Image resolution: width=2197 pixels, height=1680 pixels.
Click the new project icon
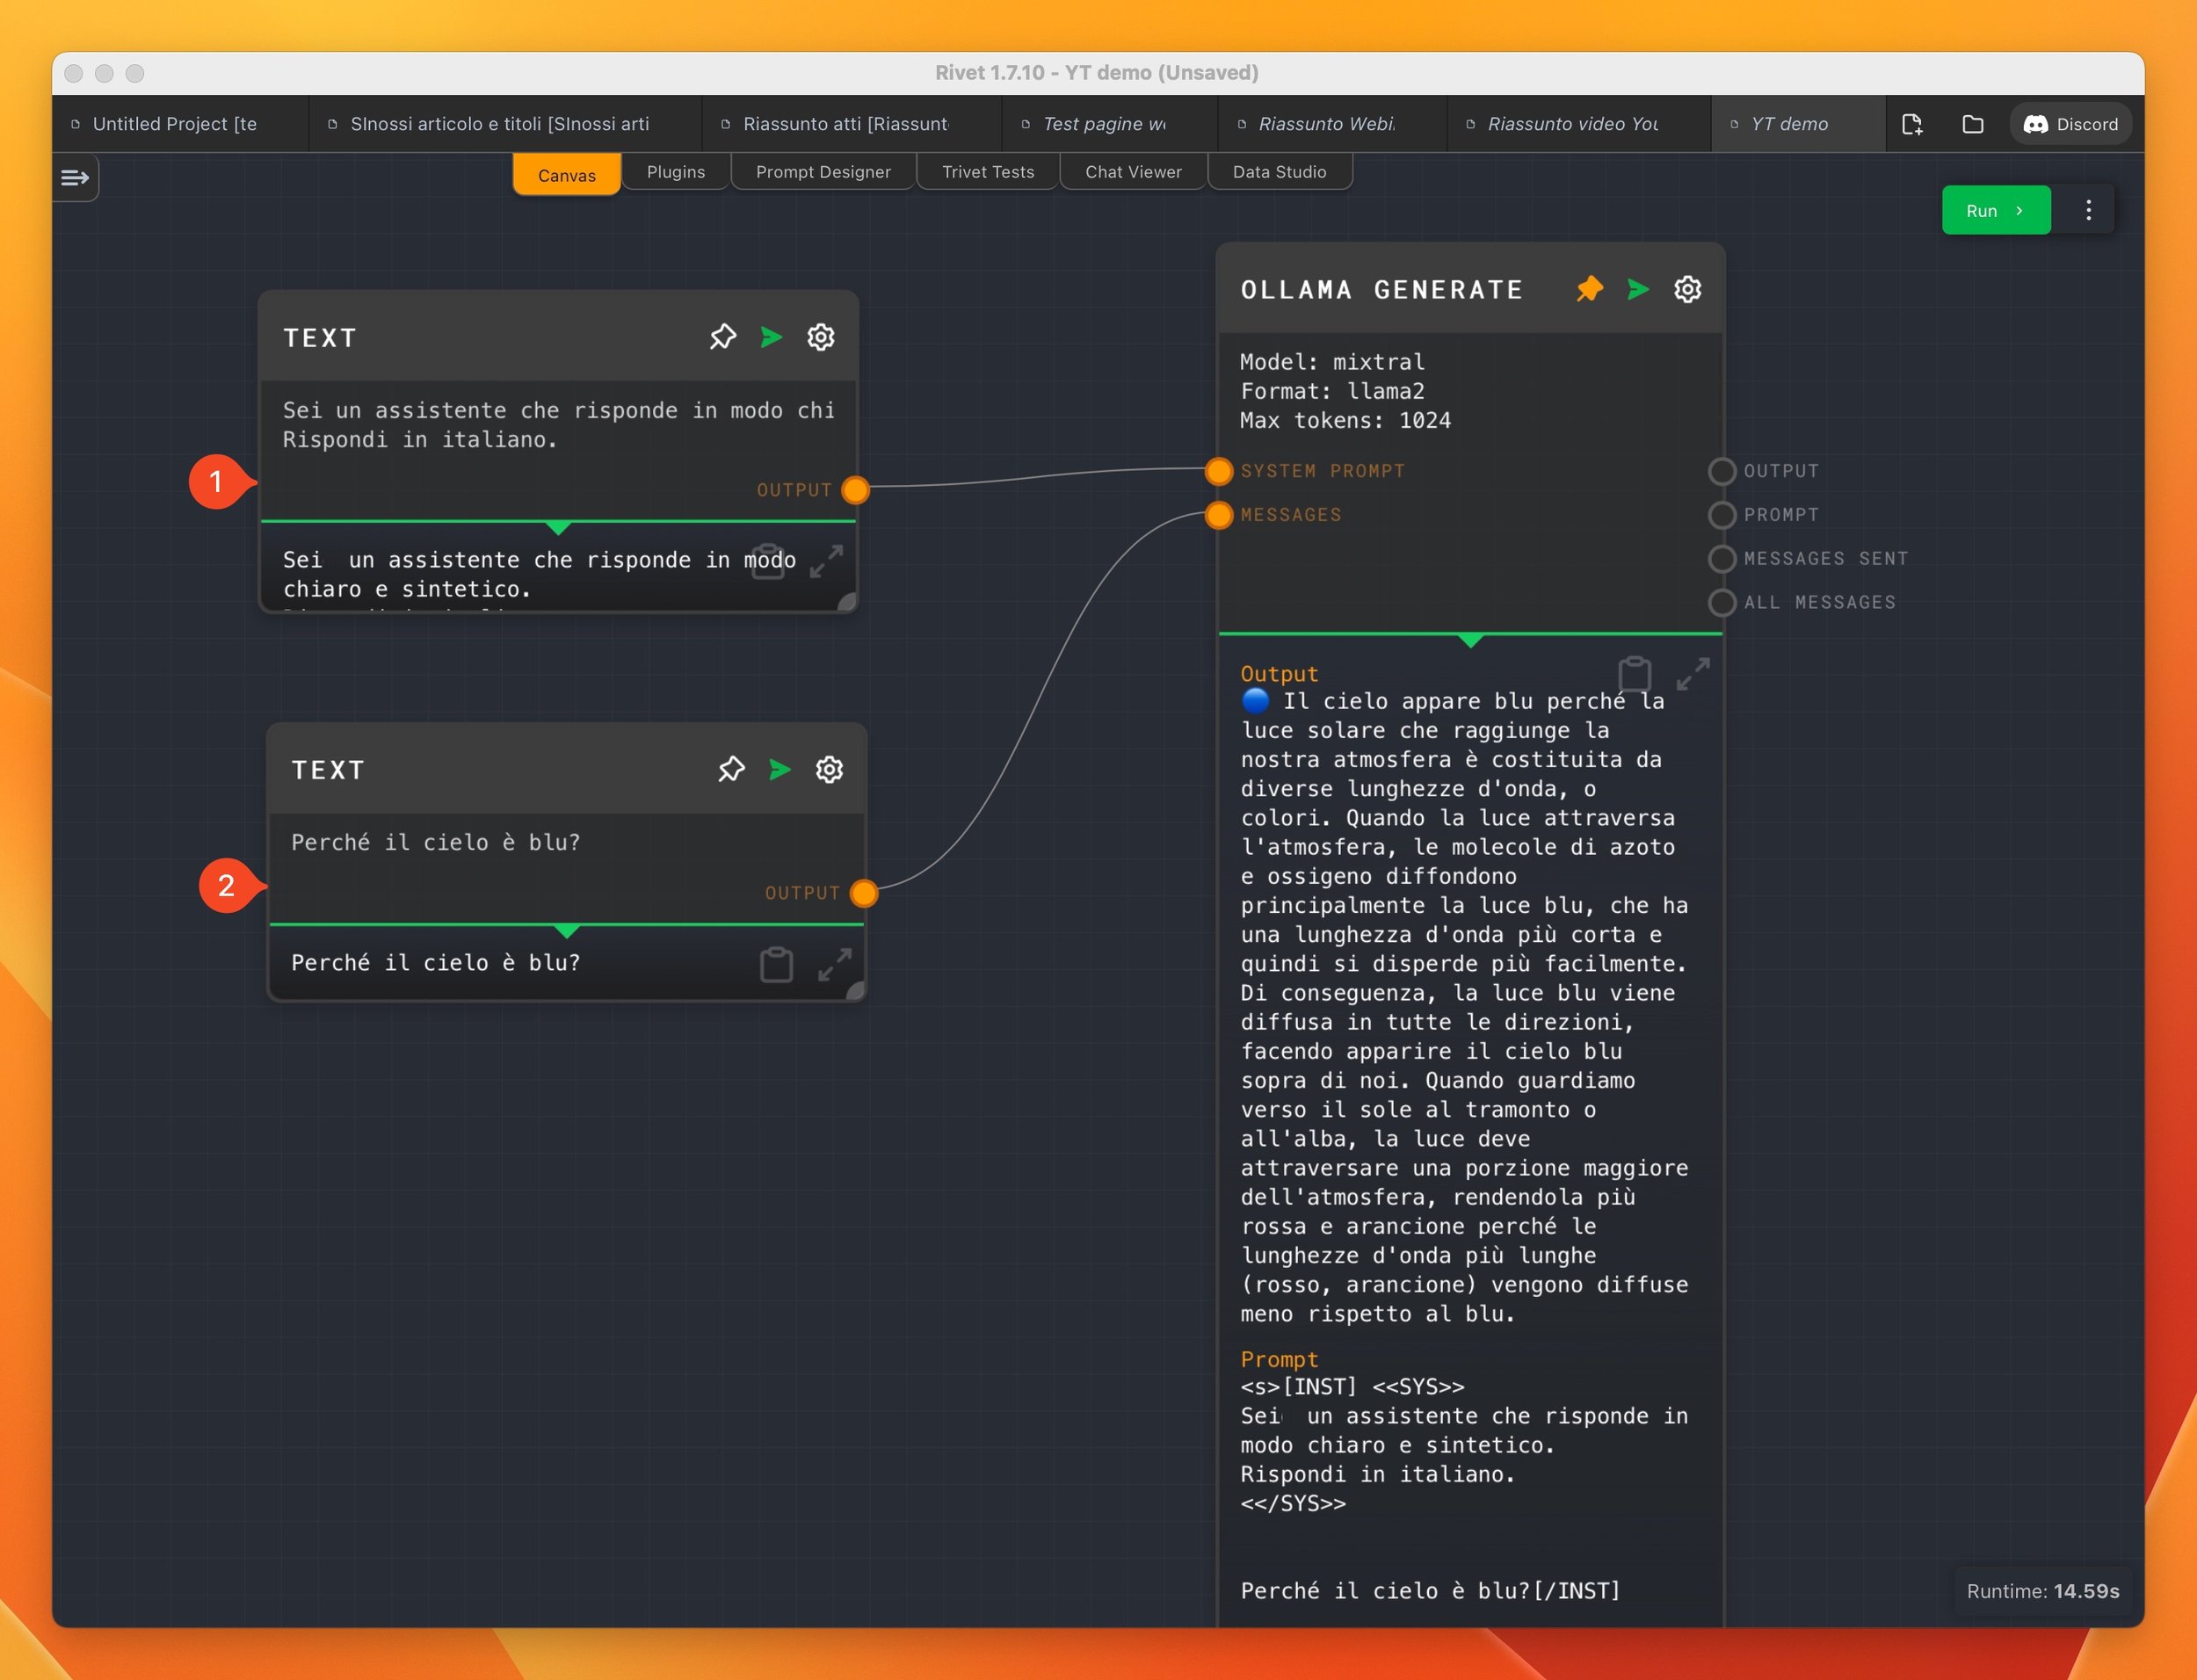coord(1912,124)
